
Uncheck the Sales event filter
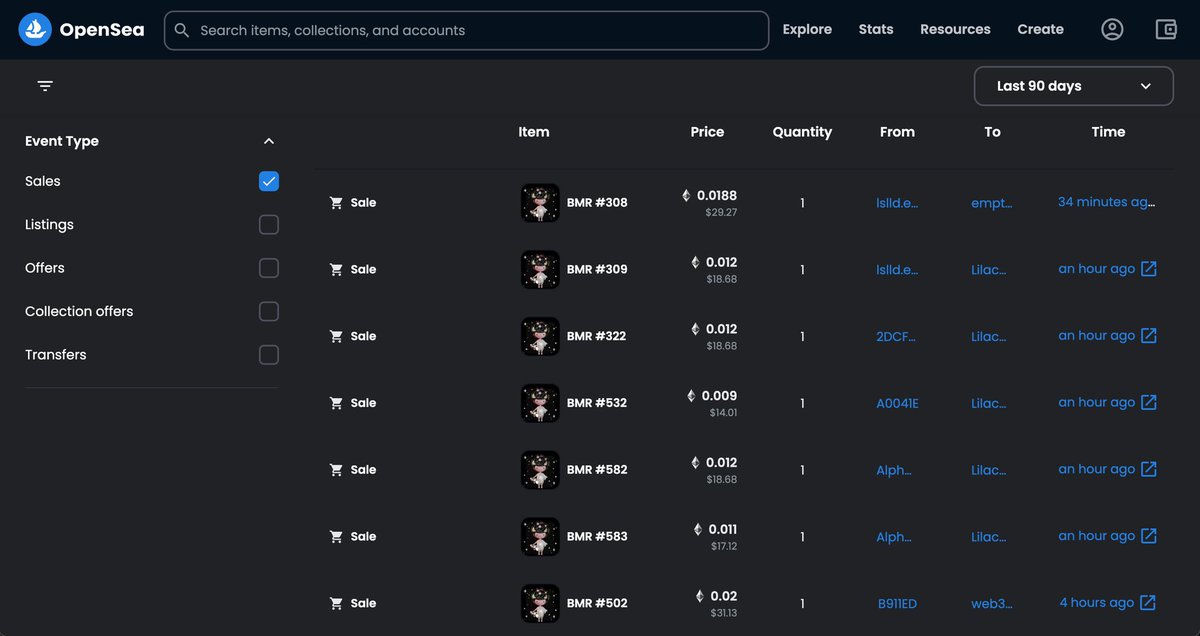tap(268, 181)
